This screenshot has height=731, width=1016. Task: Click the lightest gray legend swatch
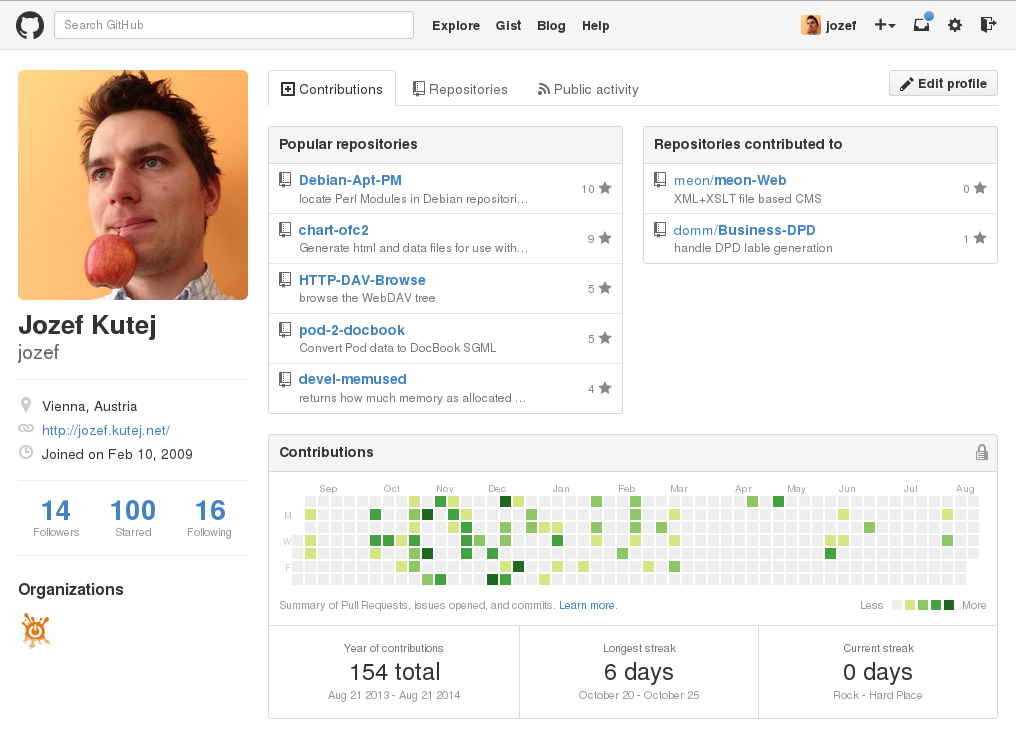pyautogui.click(x=897, y=605)
